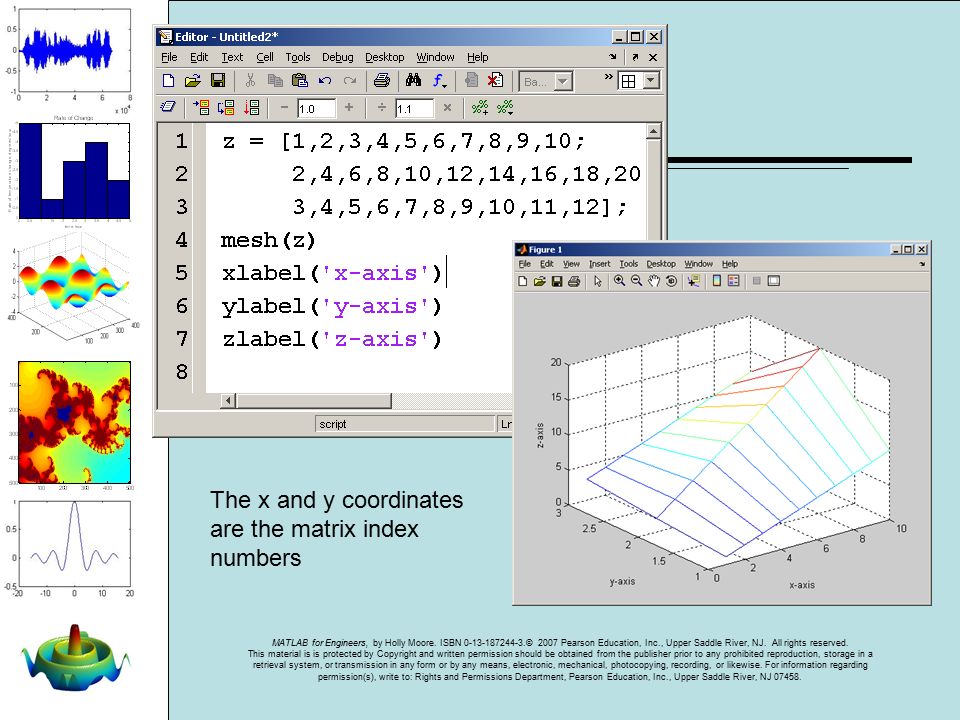Open the show cell titles percent dropdown icon
960x720 pixels.
[505, 108]
